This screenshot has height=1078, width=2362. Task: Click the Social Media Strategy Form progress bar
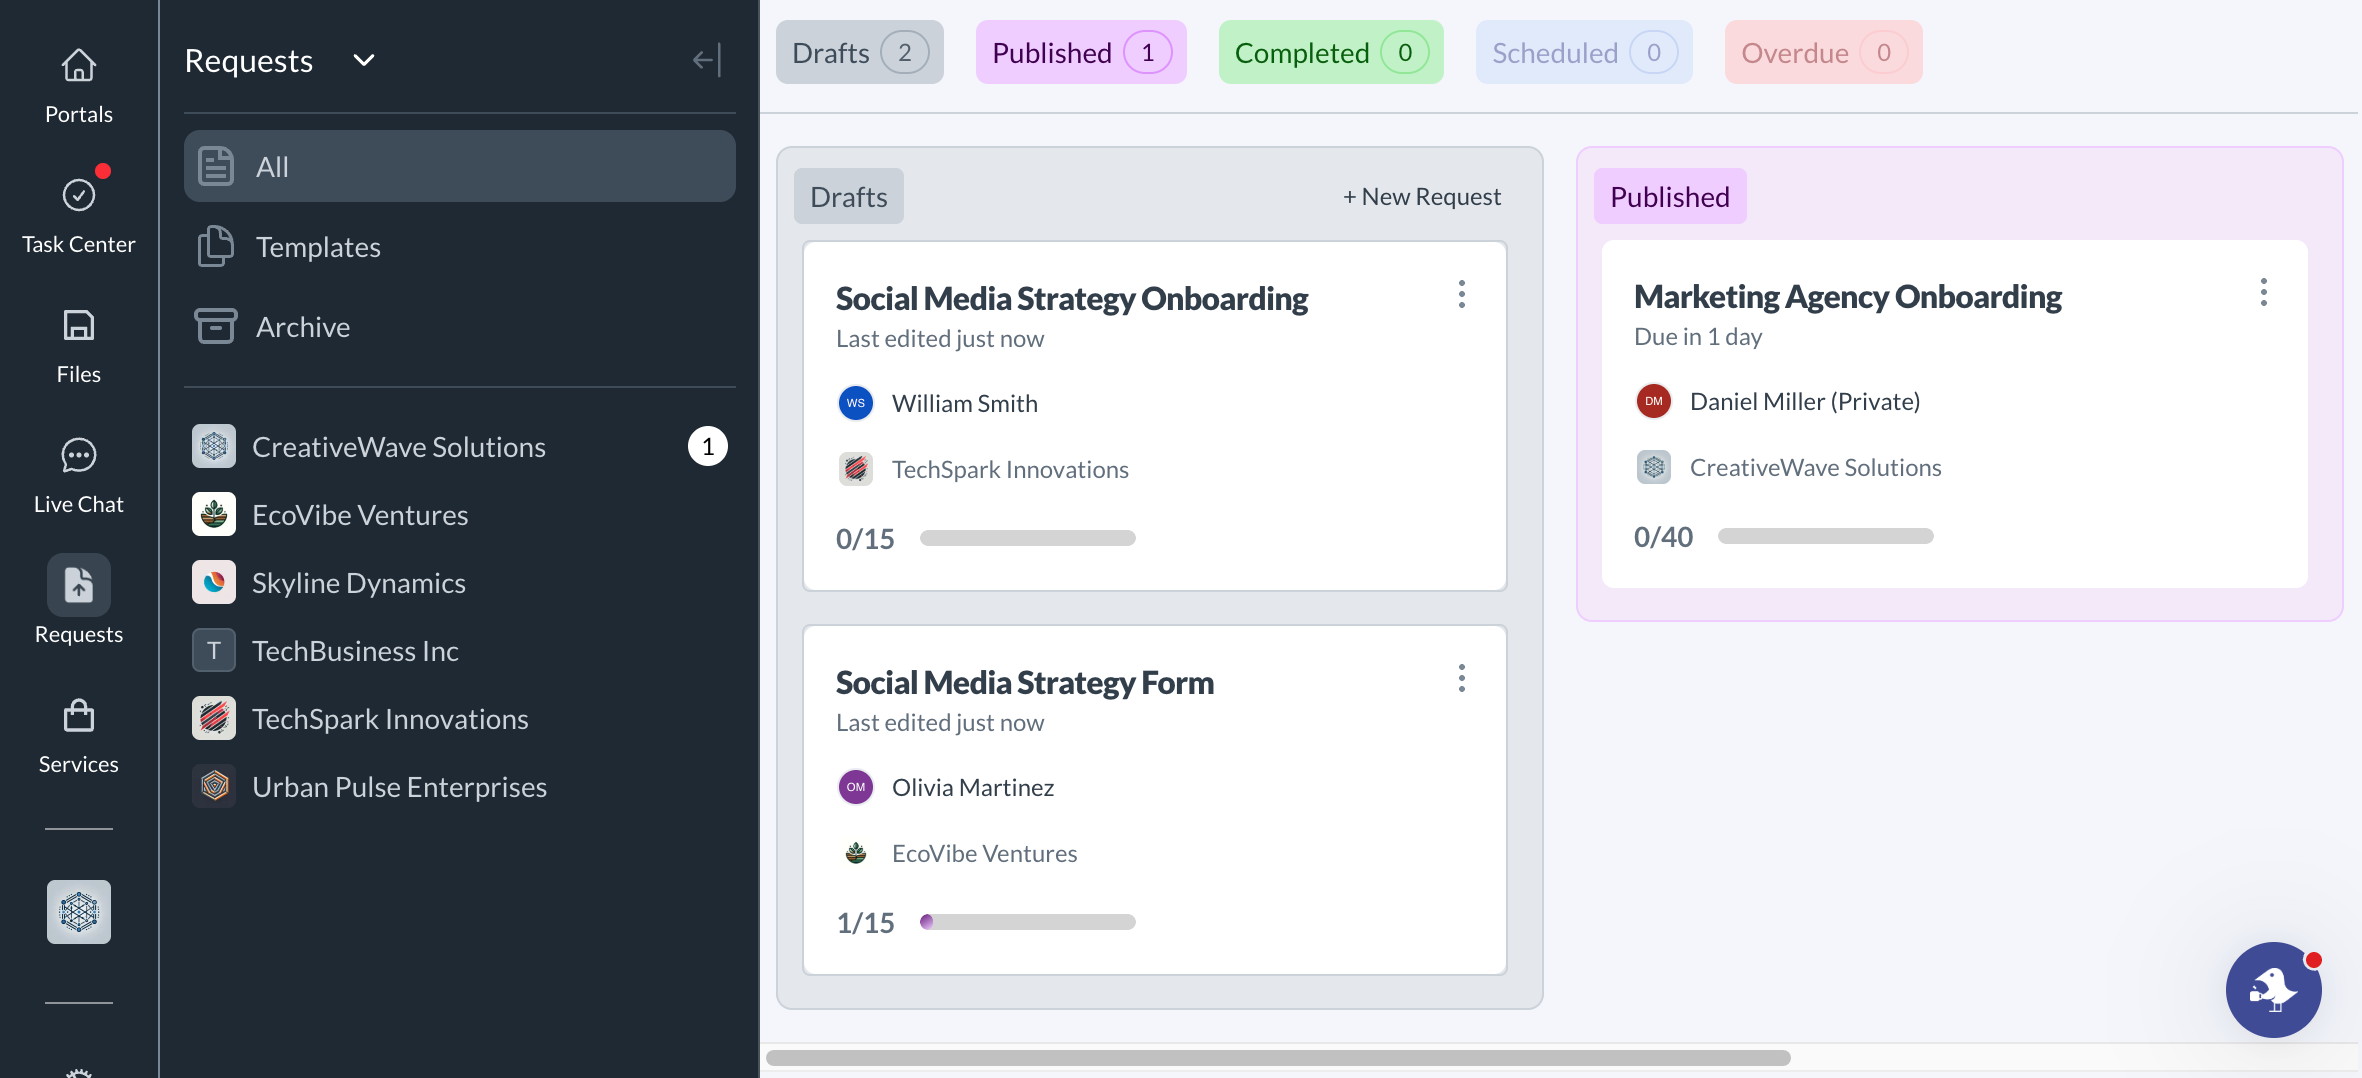tap(1027, 922)
